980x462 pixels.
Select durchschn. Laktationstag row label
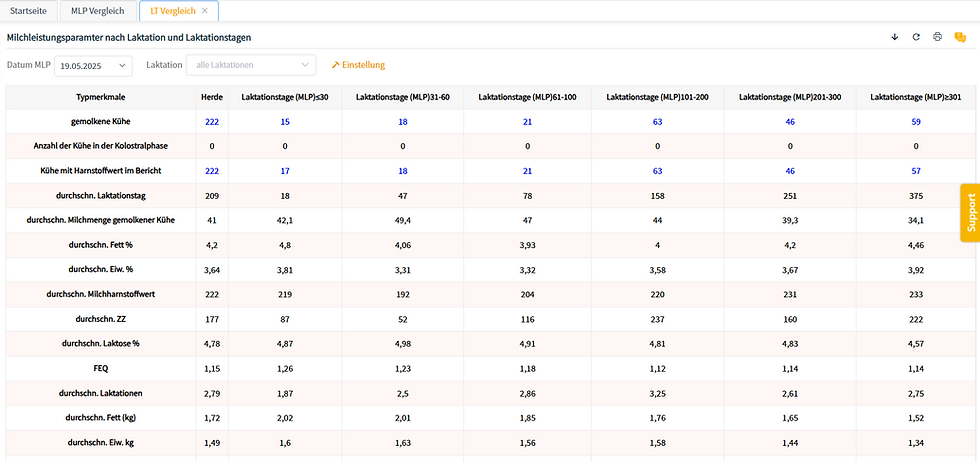pyautogui.click(x=101, y=196)
